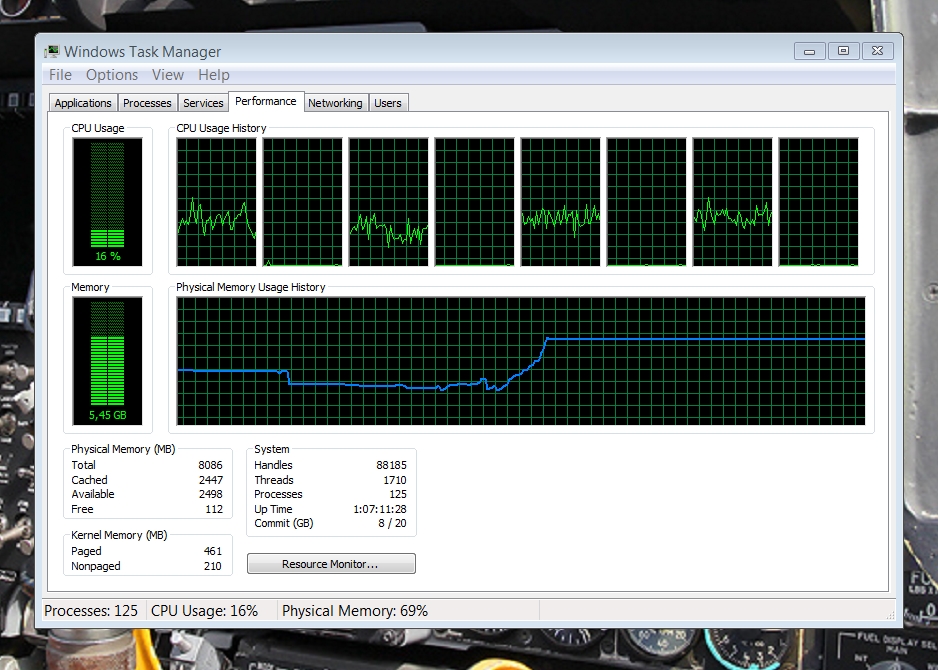Click the 'CPU Usage: 16%' status bar entry
Viewport: 938px width, 670px height.
coord(205,611)
